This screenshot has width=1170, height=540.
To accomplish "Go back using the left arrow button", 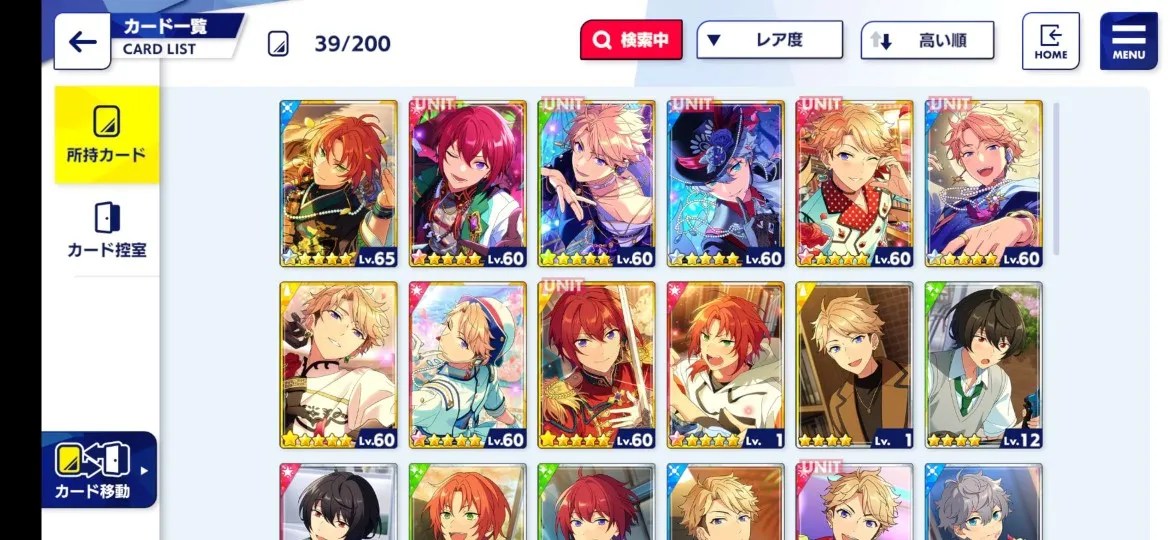I will tap(82, 42).
